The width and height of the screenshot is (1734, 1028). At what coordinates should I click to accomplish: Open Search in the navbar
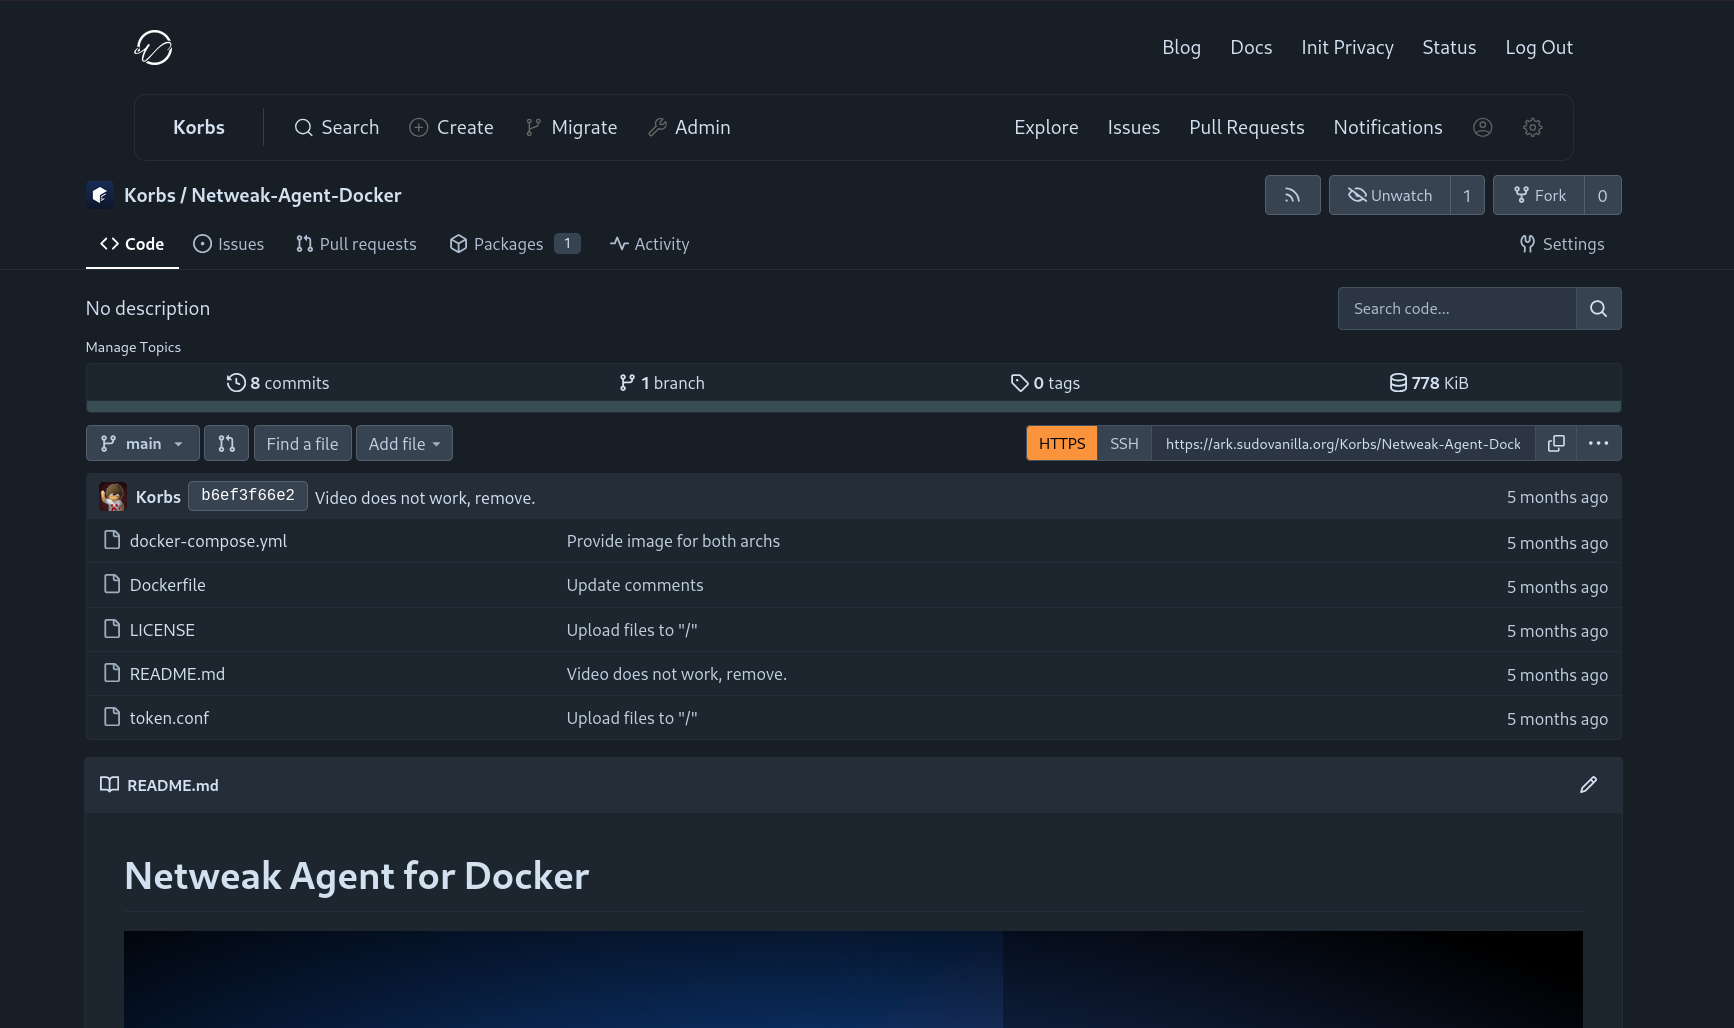(x=336, y=127)
